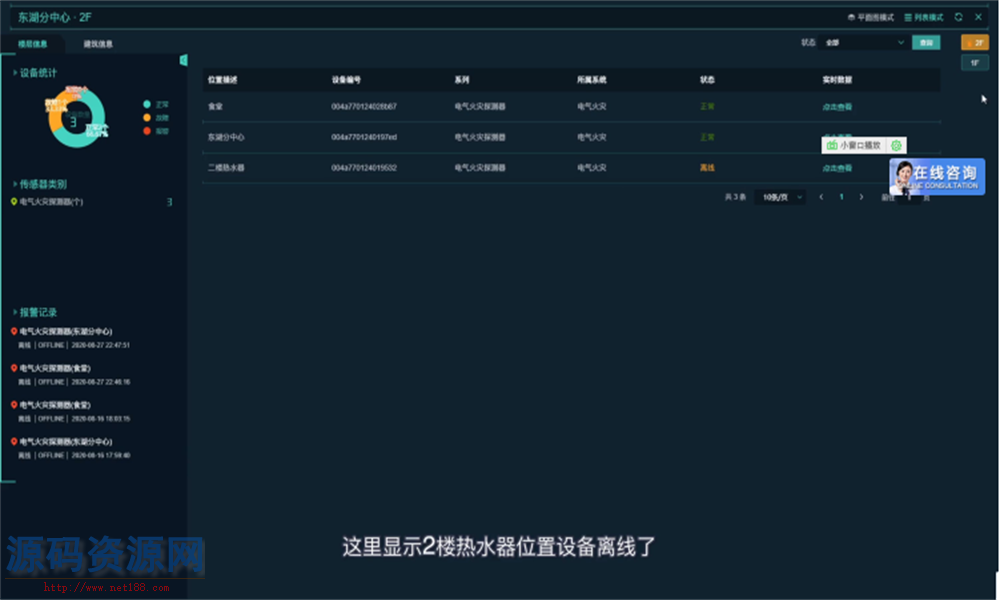Click the settings gear beside 小窗口播放
Viewport: 1000px width, 600px height.
(x=896, y=146)
